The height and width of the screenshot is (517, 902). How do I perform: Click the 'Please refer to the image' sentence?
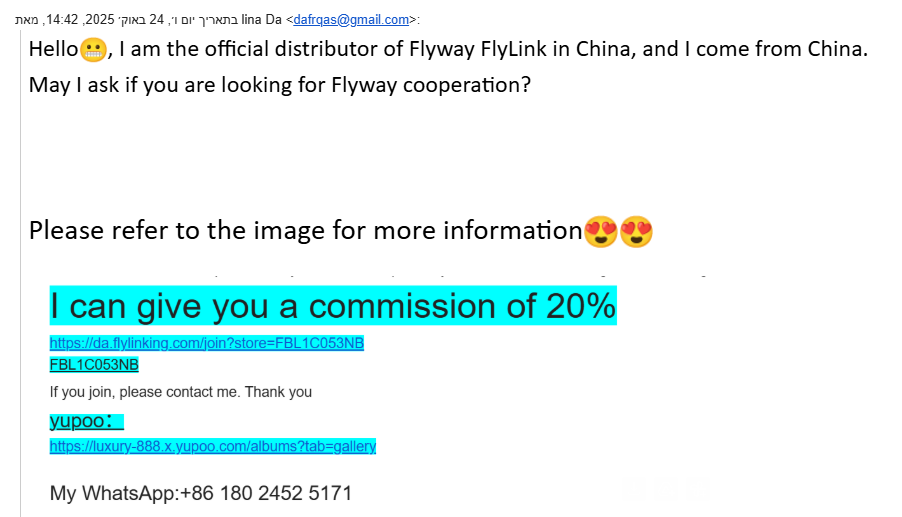tap(305, 231)
